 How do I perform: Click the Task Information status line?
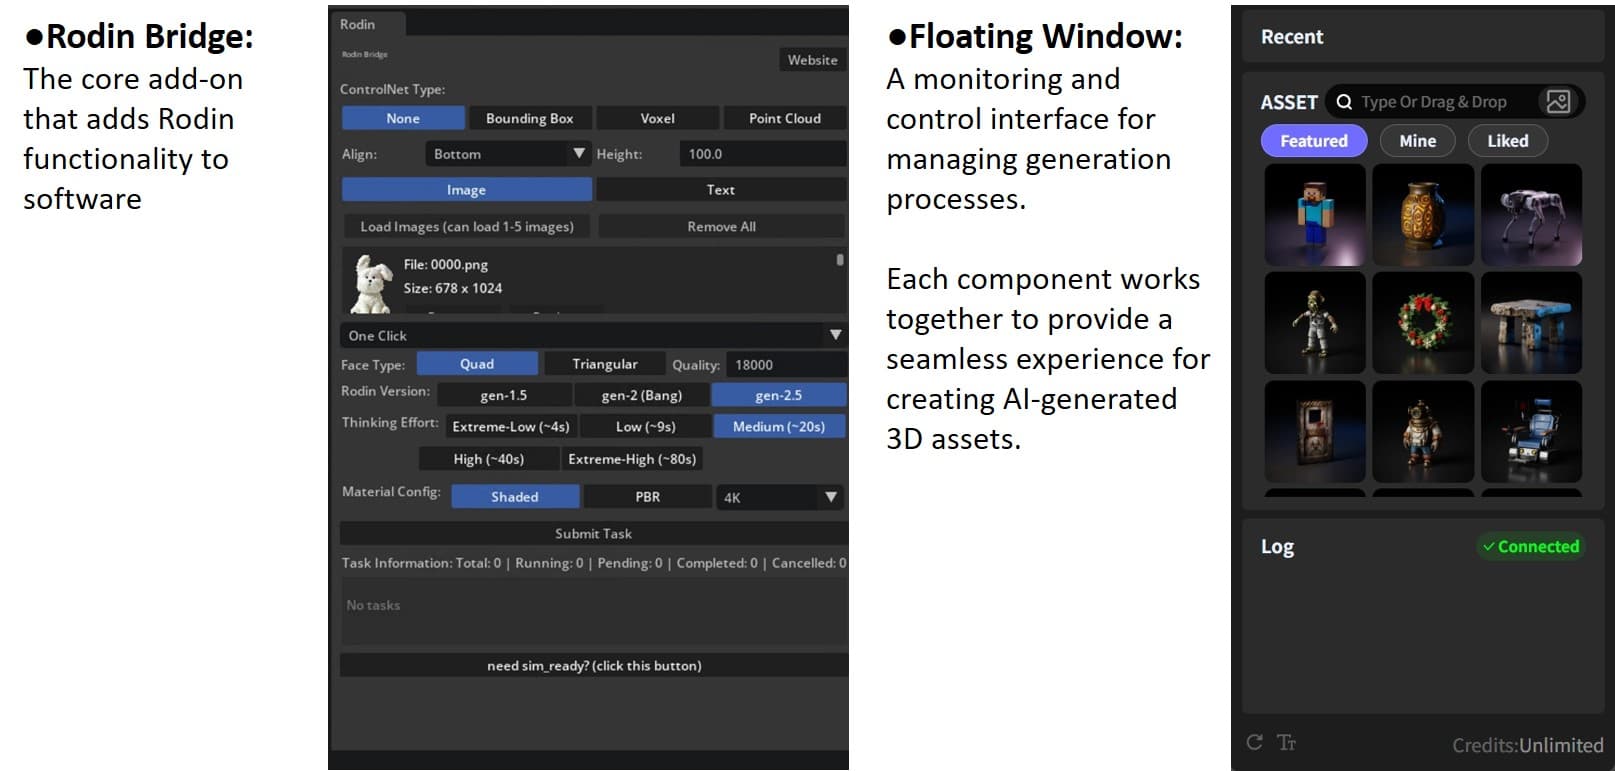click(x=594, y=563)
